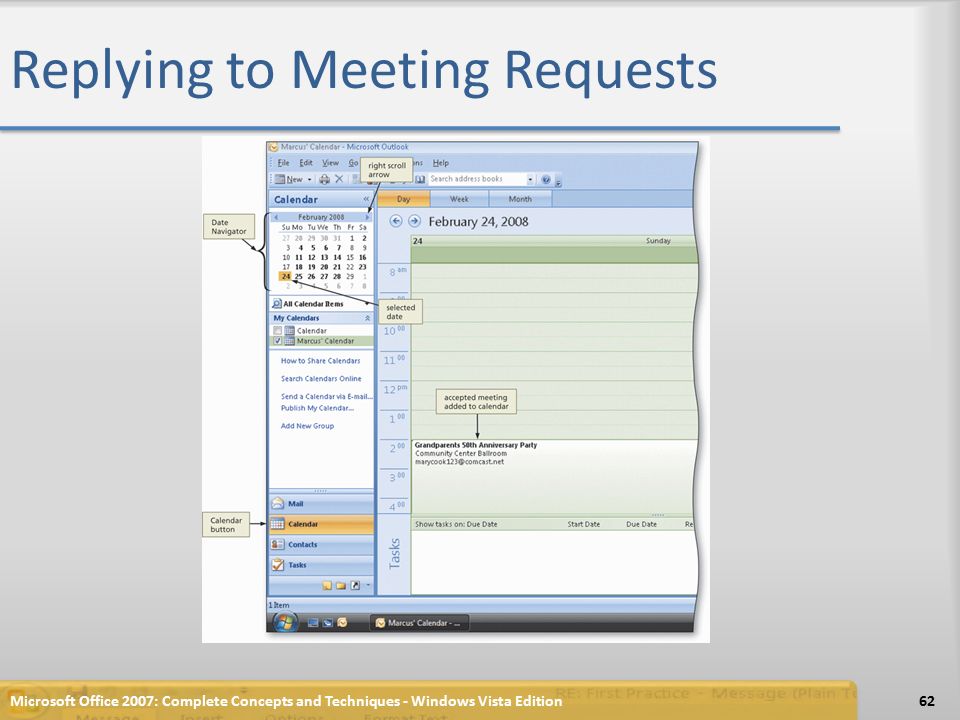The image size is (960, 720).
Task: Click the Help question mark icon
Action: coord(546,179)
